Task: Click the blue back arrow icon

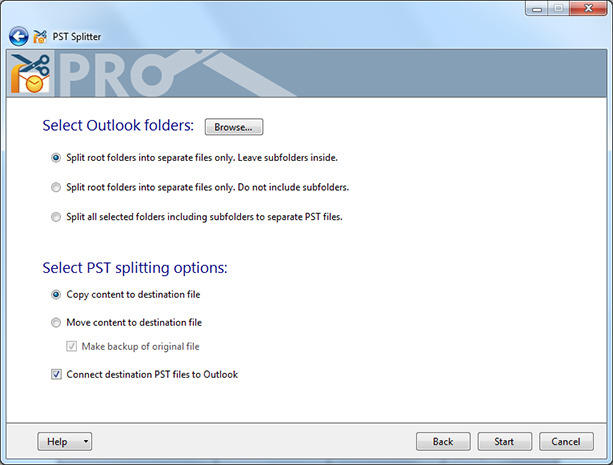Action: click(19, 37)
